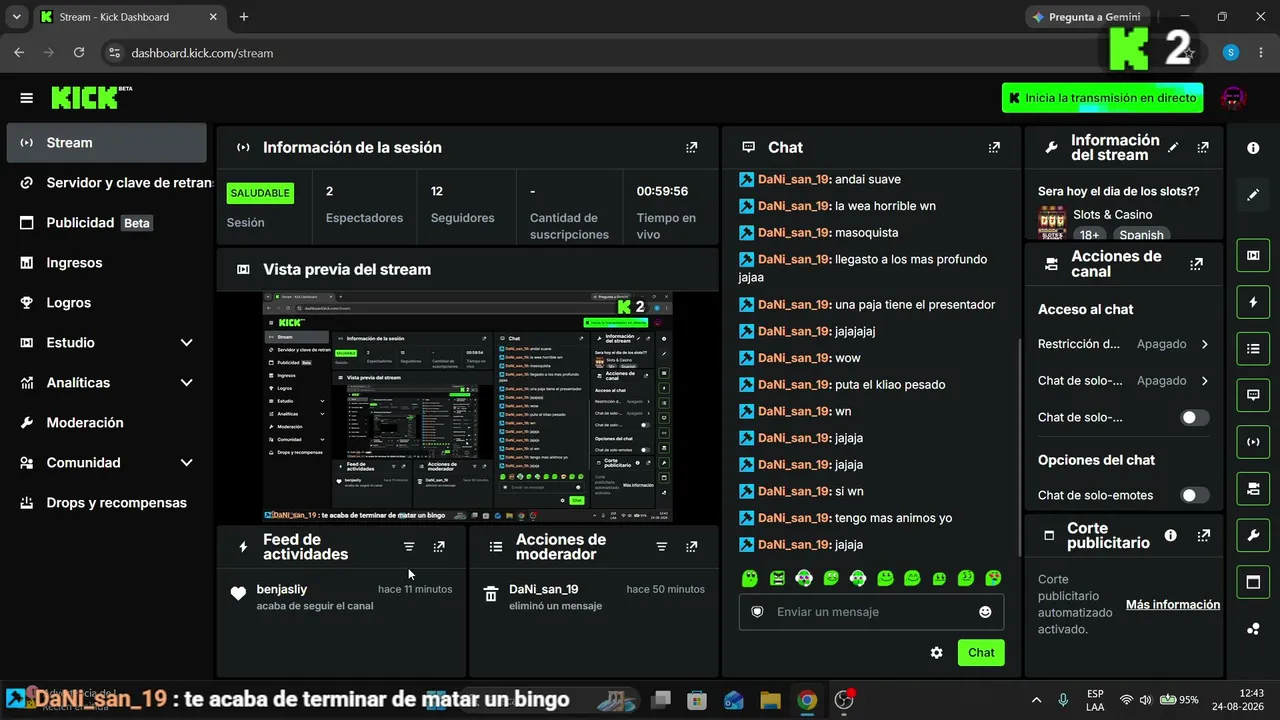Select Stream in the sidebar

click(107, 143)
